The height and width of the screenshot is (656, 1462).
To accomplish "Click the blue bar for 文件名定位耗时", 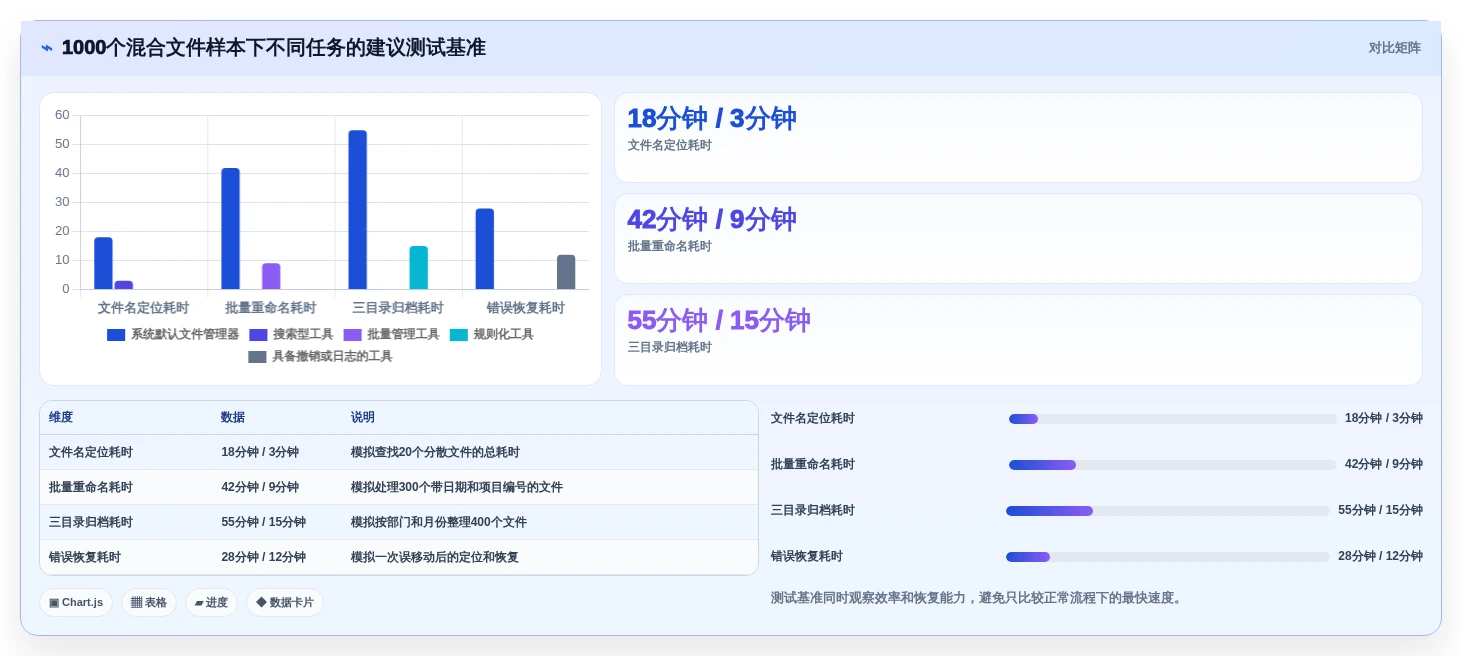I will point(103,264).
